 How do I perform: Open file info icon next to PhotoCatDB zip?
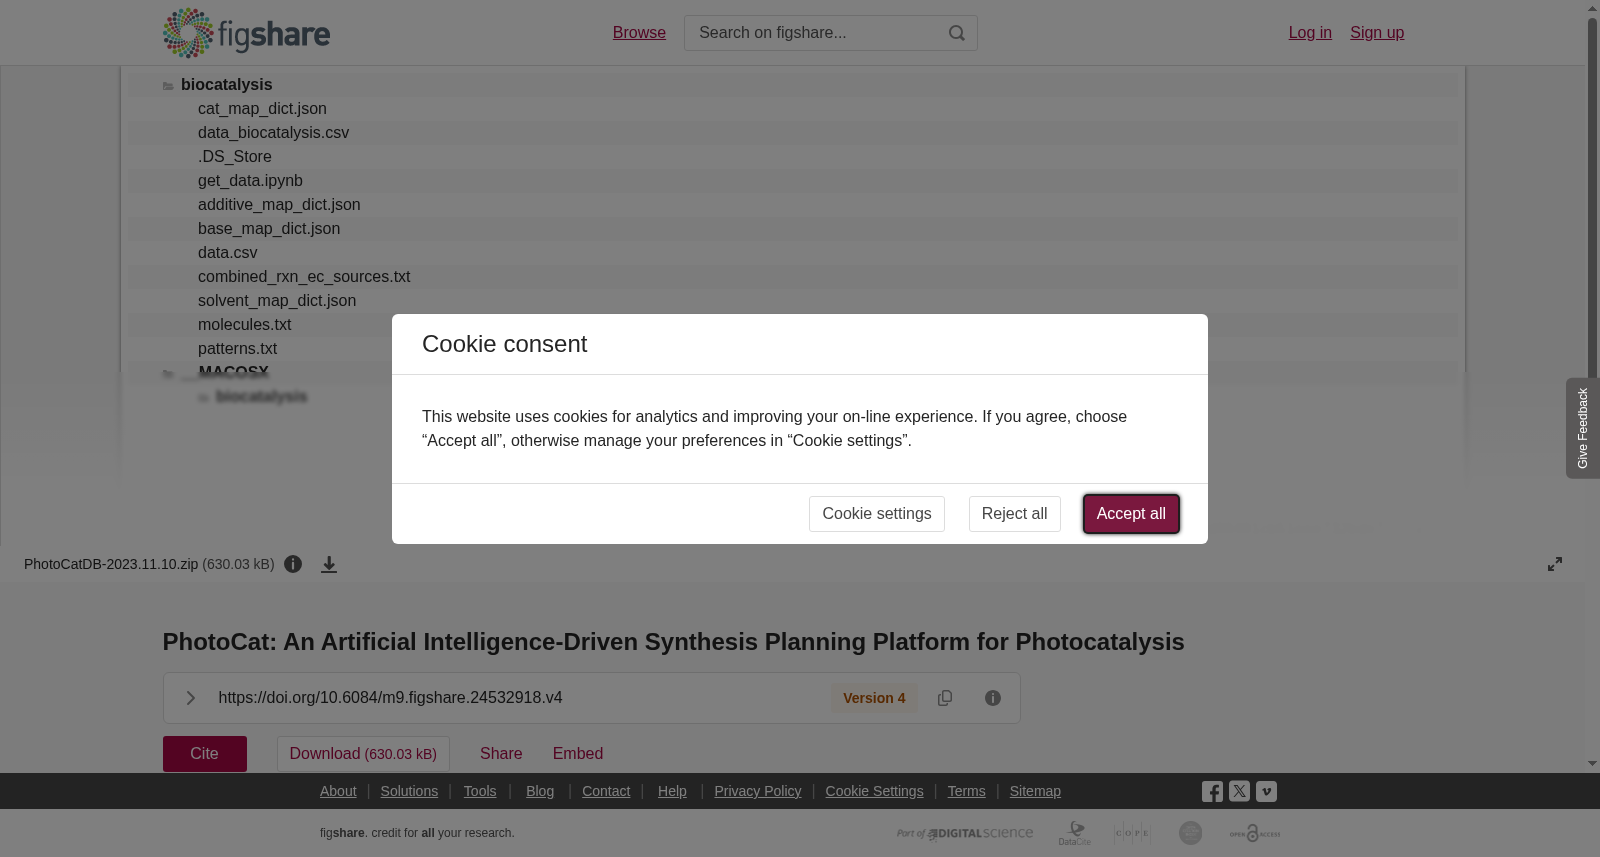[293, 564]
